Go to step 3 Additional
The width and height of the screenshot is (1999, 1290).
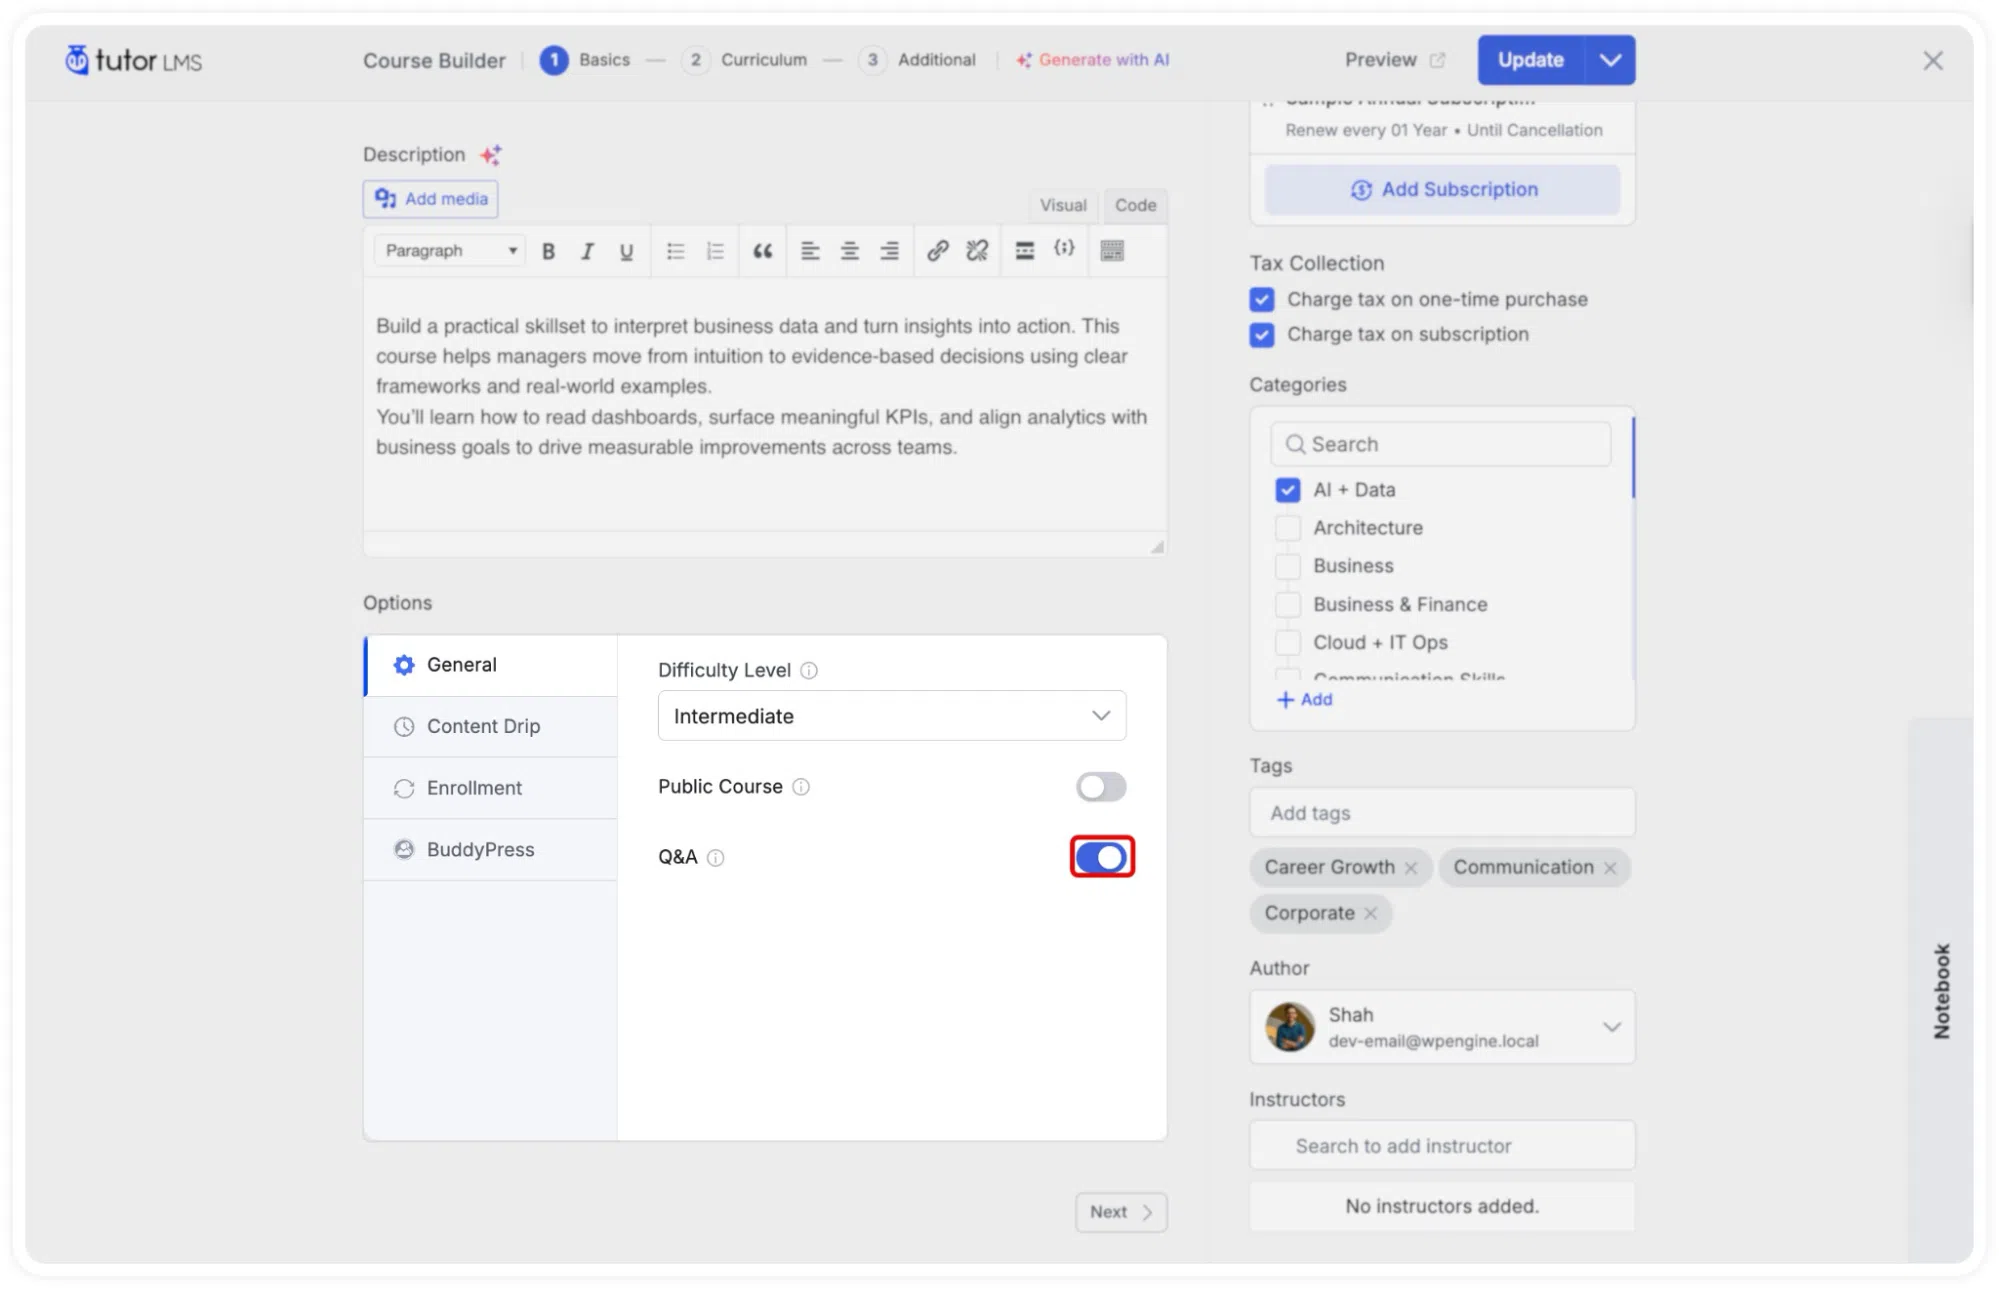(x=917, y=60)
